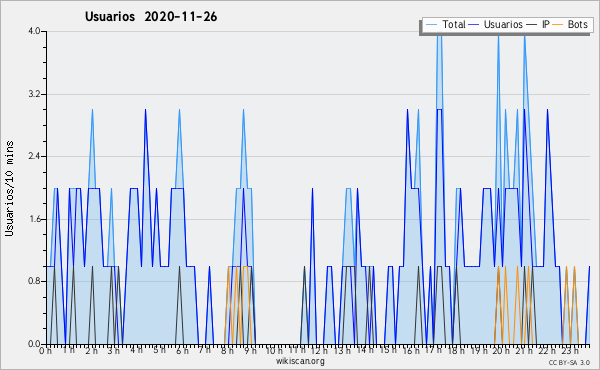Click the '1.6' y-axis value
Screen dimensions: 600x370
coord(34,219)
